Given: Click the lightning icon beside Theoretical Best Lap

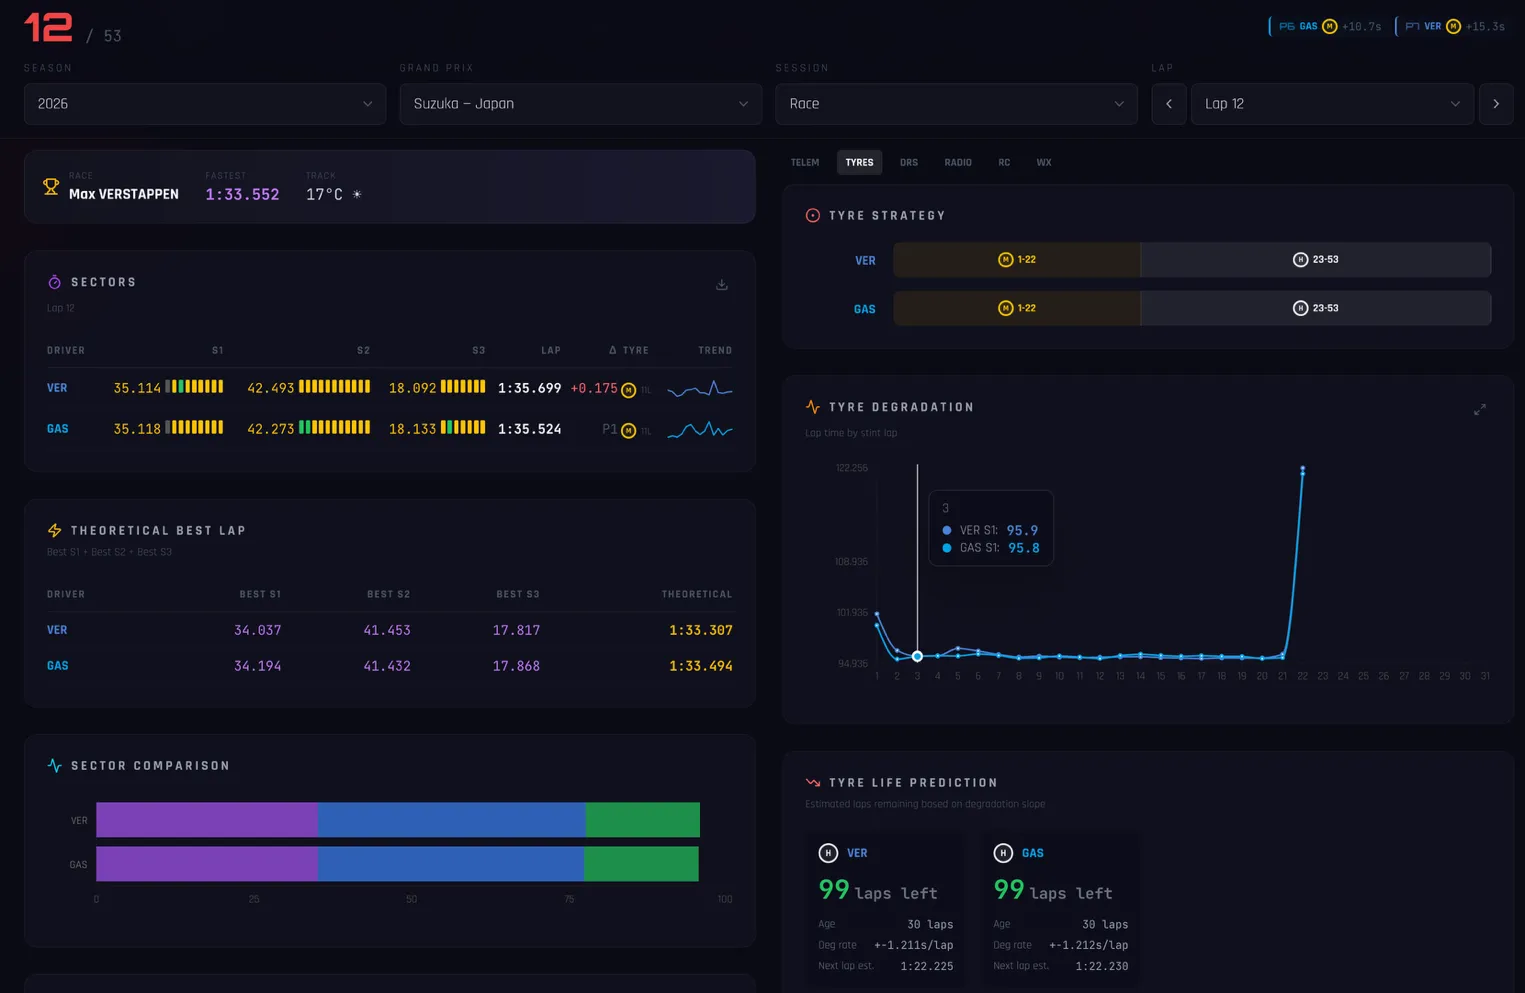Looking at the screenshot, I should (55, 530).
